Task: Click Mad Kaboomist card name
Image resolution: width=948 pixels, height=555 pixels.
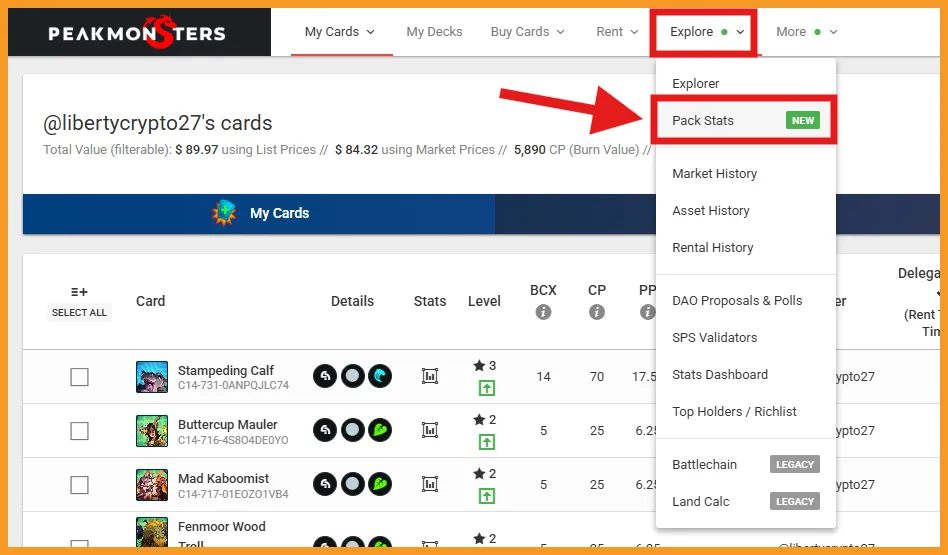Action: click(x=223, y=478)
